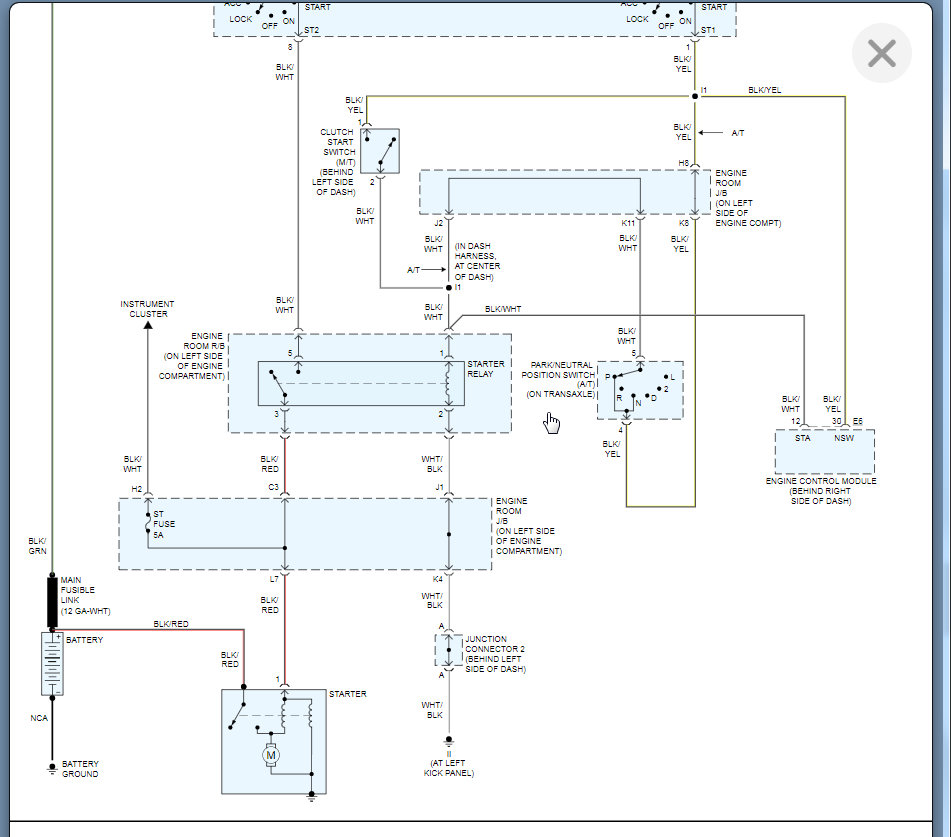Click the Instrument Cluster arrow

[x=148, y=325]
